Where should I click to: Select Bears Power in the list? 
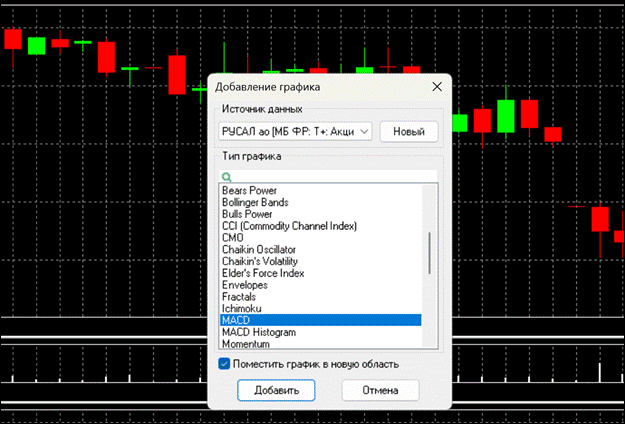[x=249, y=190]
